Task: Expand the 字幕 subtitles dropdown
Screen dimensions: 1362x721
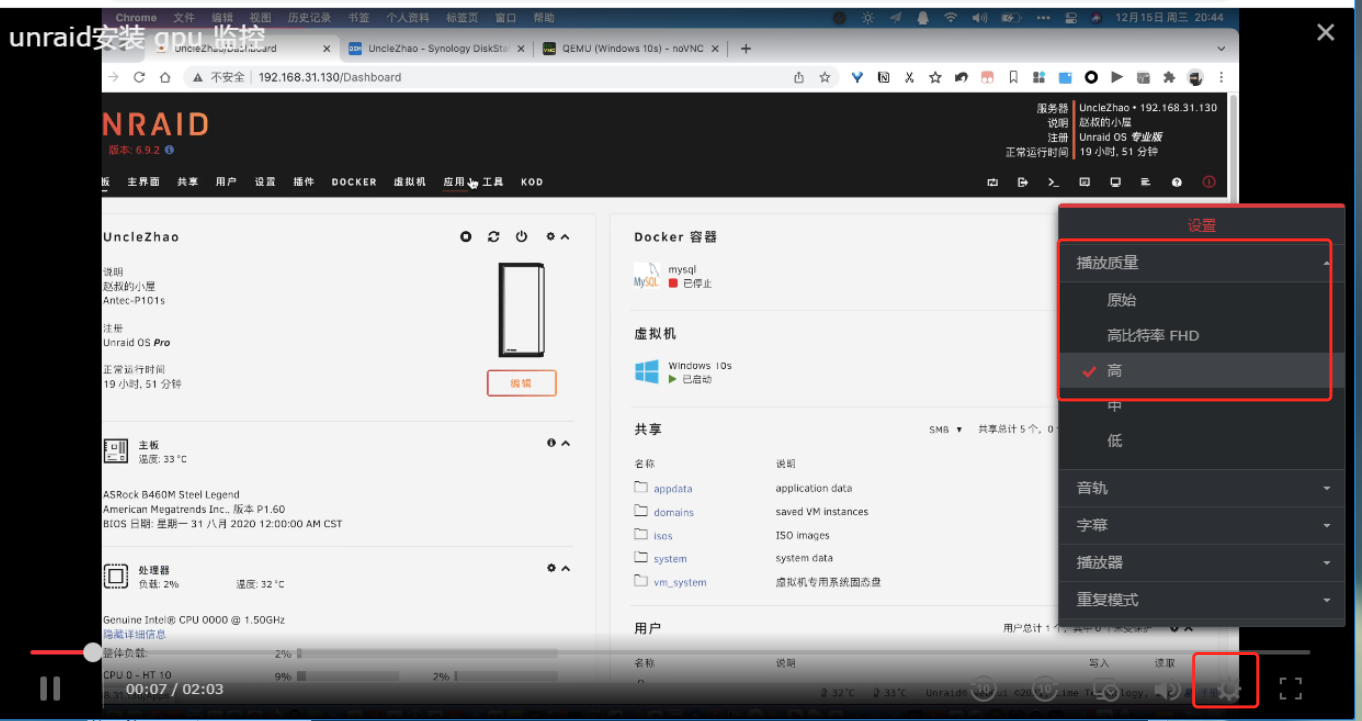Action: 1200,524
